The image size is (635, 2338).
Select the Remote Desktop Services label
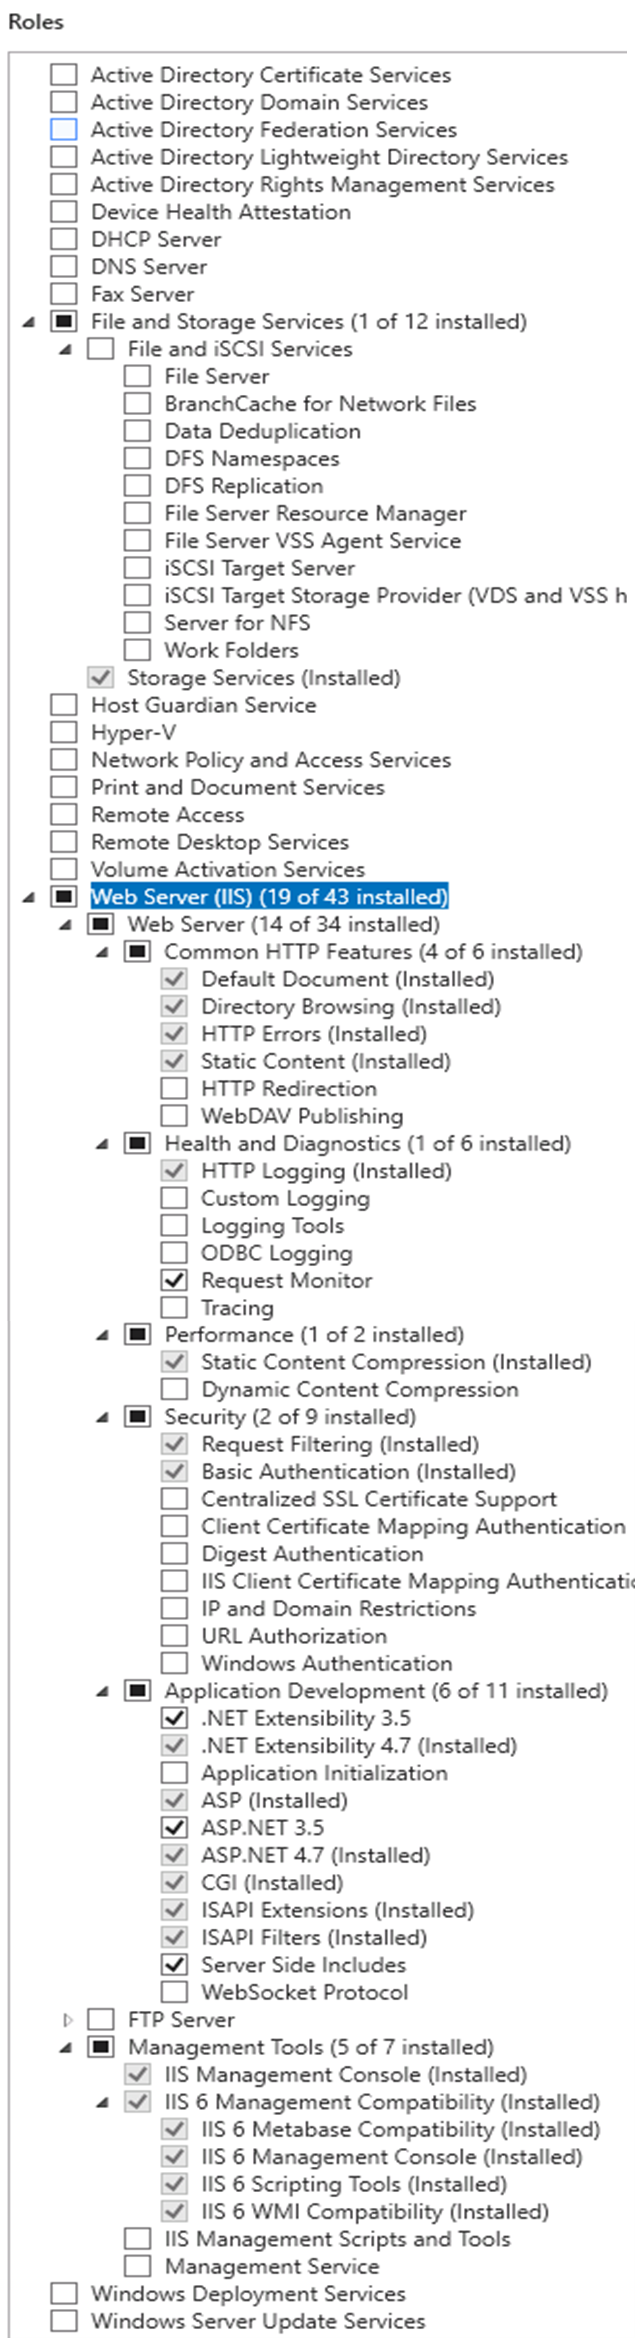tap(220, 842)
